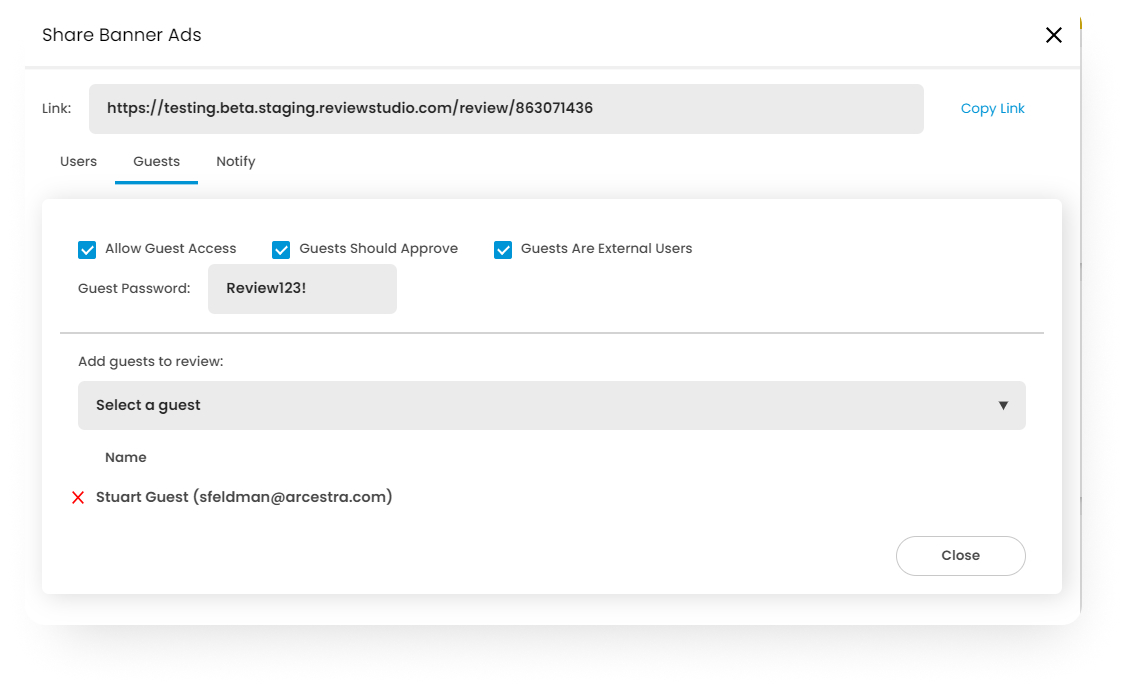The height and width of the screenshot is (690, 1127).
Task: Toggle the Allow Guest Access checkbox
Action: (x=87, y=249)
